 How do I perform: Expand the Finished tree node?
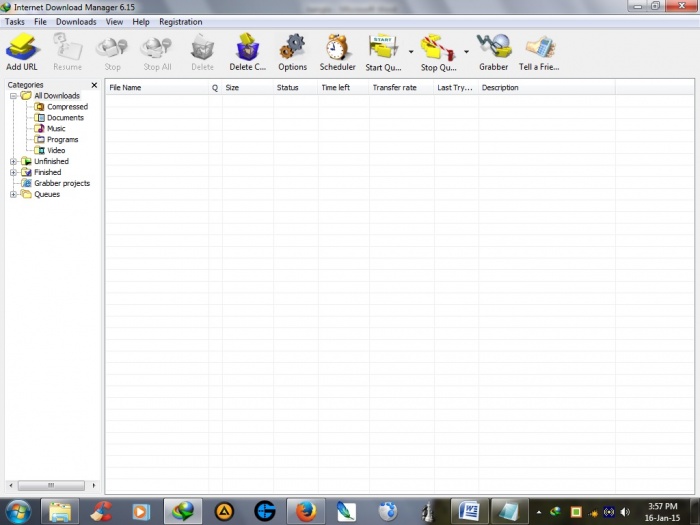pos(13,172)
